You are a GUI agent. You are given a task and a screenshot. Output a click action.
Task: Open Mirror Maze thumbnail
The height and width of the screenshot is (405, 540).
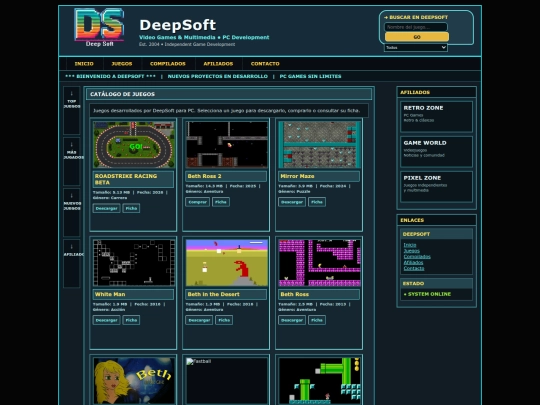pos(319,144)
